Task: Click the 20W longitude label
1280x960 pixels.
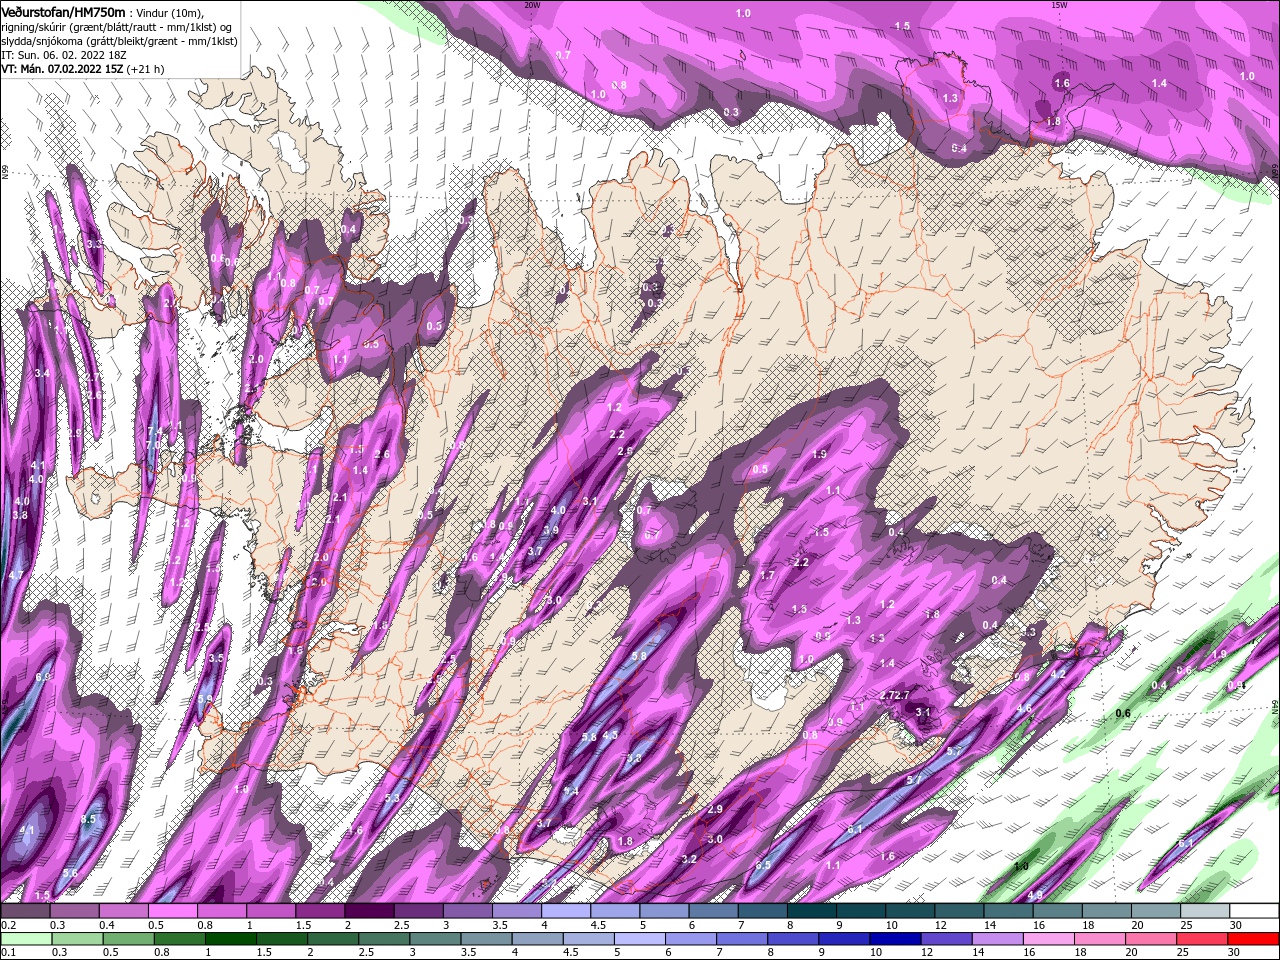Action: point(532,4)
